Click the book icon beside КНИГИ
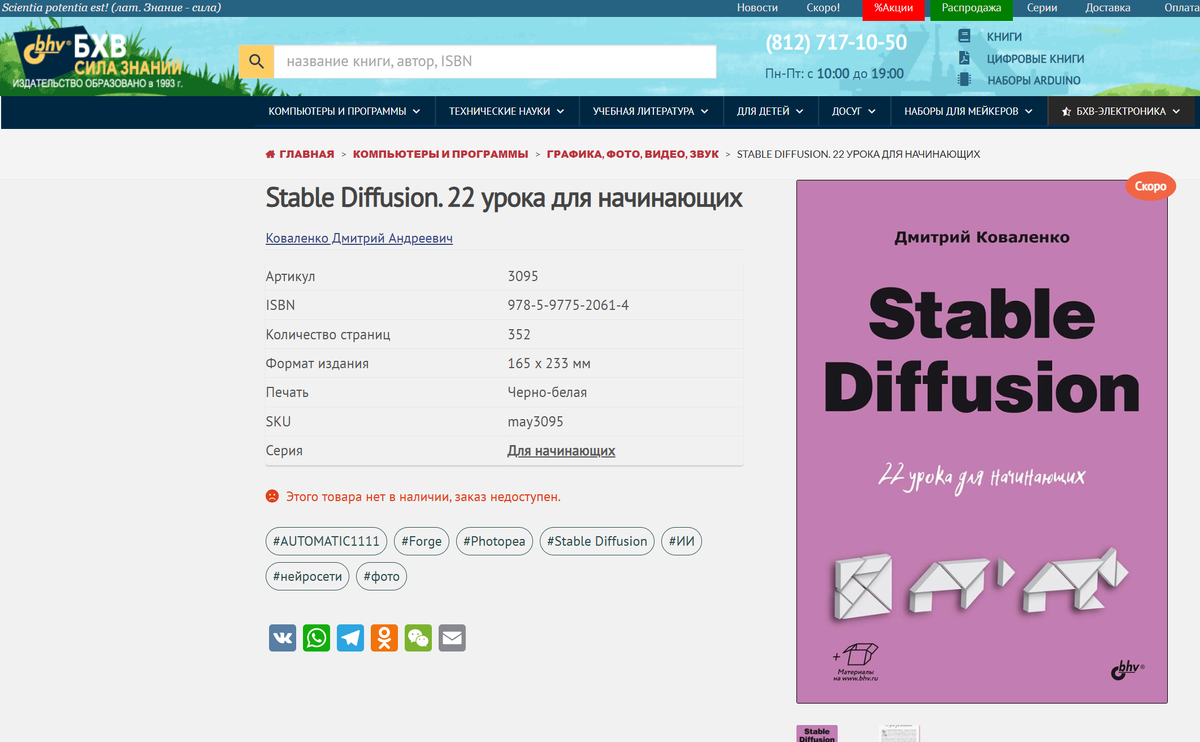 [965, 36]
